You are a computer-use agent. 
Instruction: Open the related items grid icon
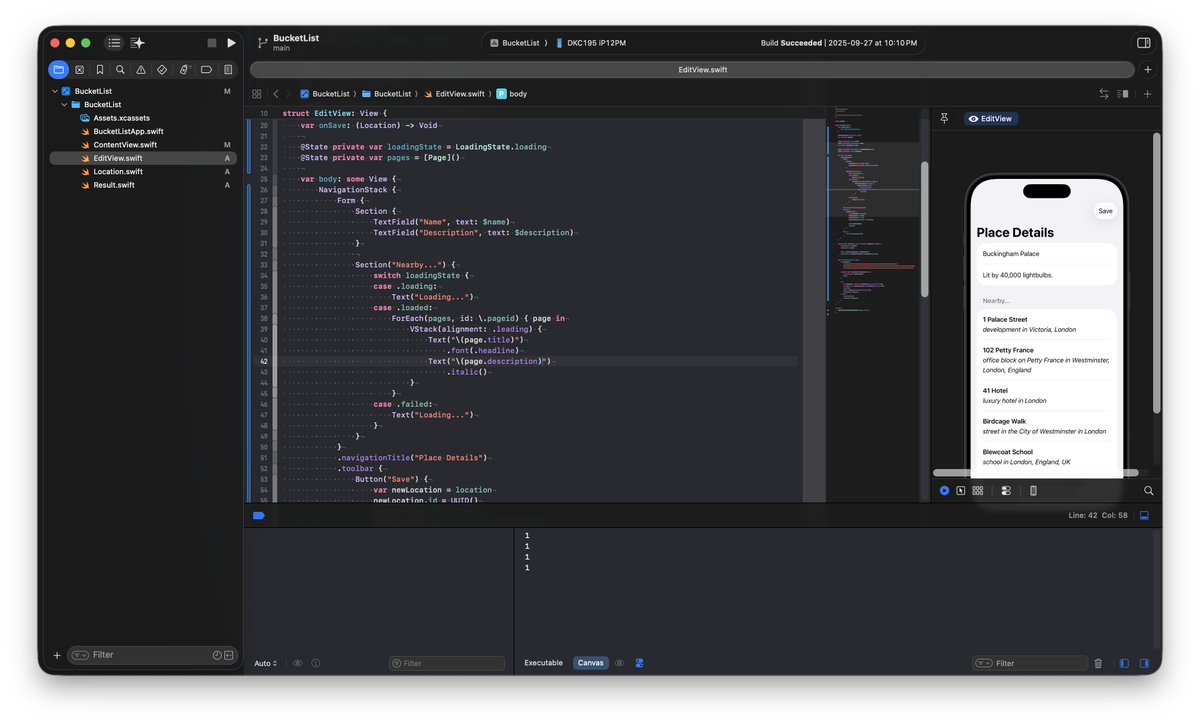point(258,94)
